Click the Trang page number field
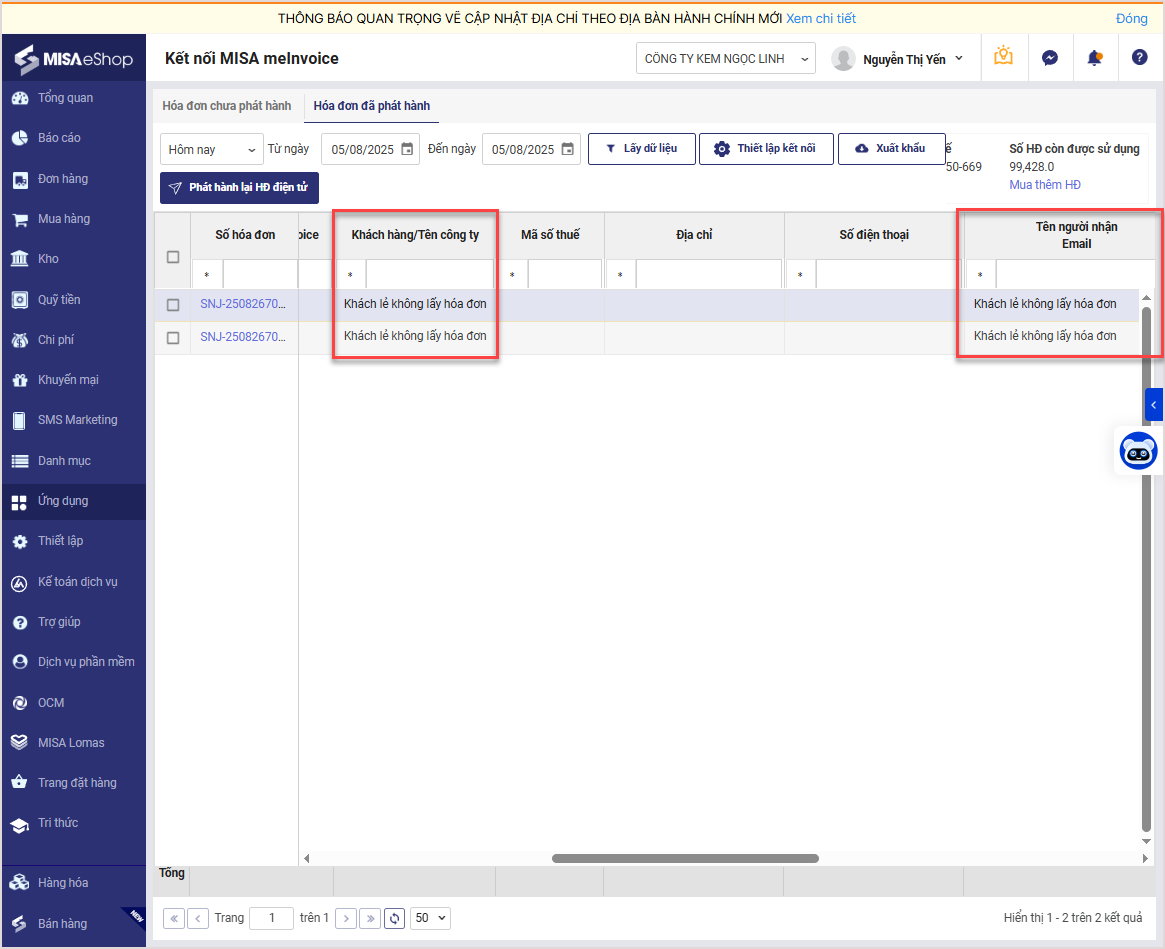Image resolution: width=1165 pixels, height=949 pixels. pos(272,919)
